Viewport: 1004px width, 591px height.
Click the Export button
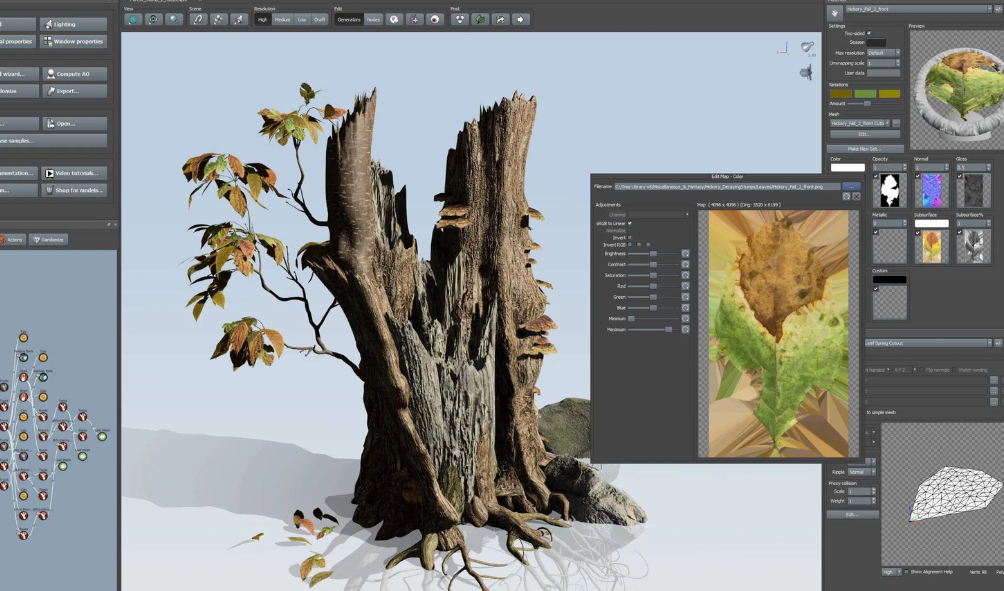coord(75,91)
